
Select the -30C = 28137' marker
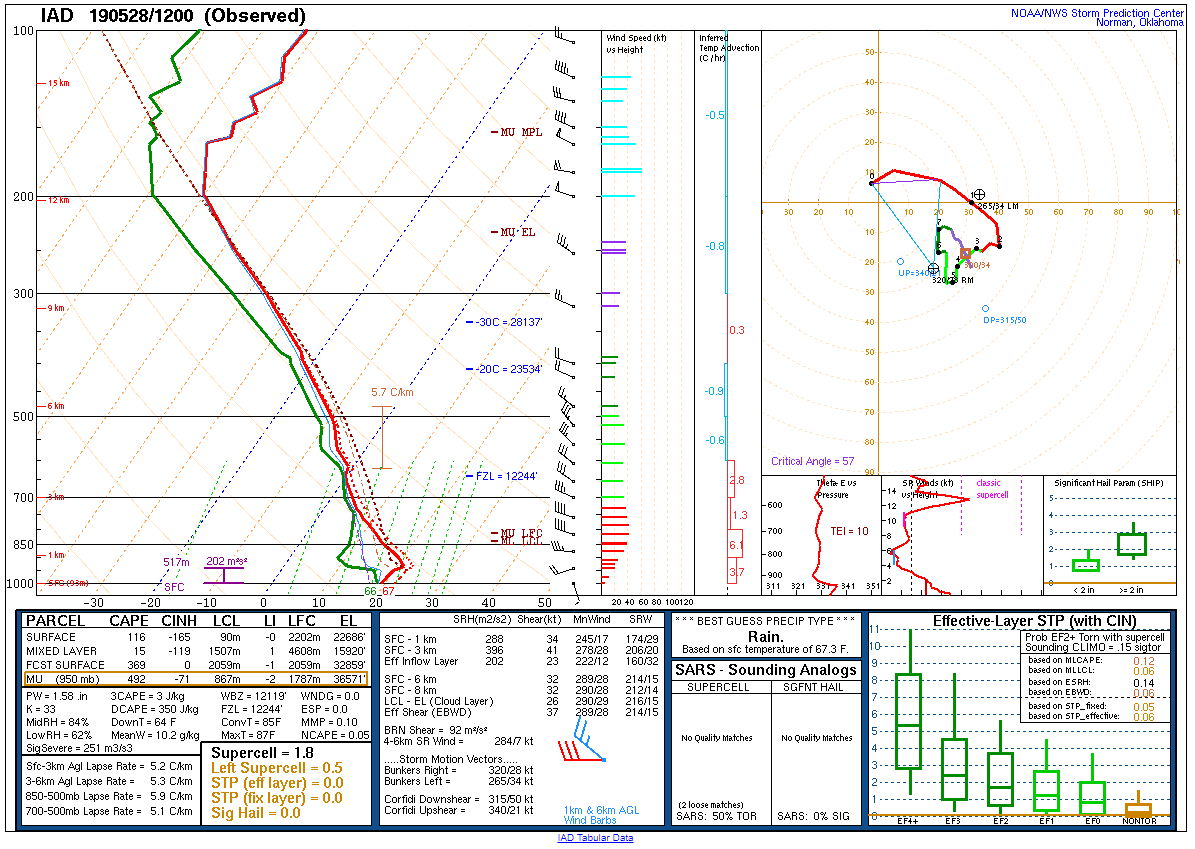[505, 322]
